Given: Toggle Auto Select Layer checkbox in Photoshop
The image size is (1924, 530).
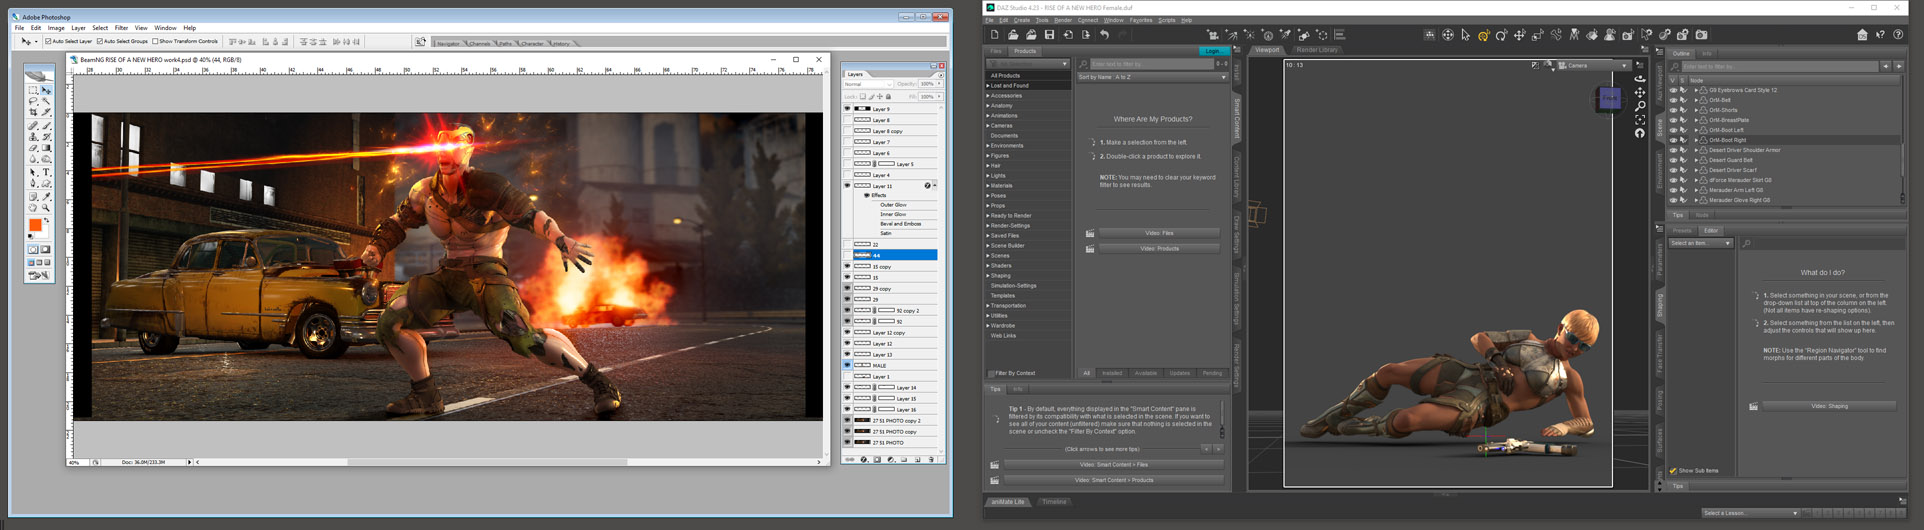Looking at the screenshot, I should click(x=48, y=42).
